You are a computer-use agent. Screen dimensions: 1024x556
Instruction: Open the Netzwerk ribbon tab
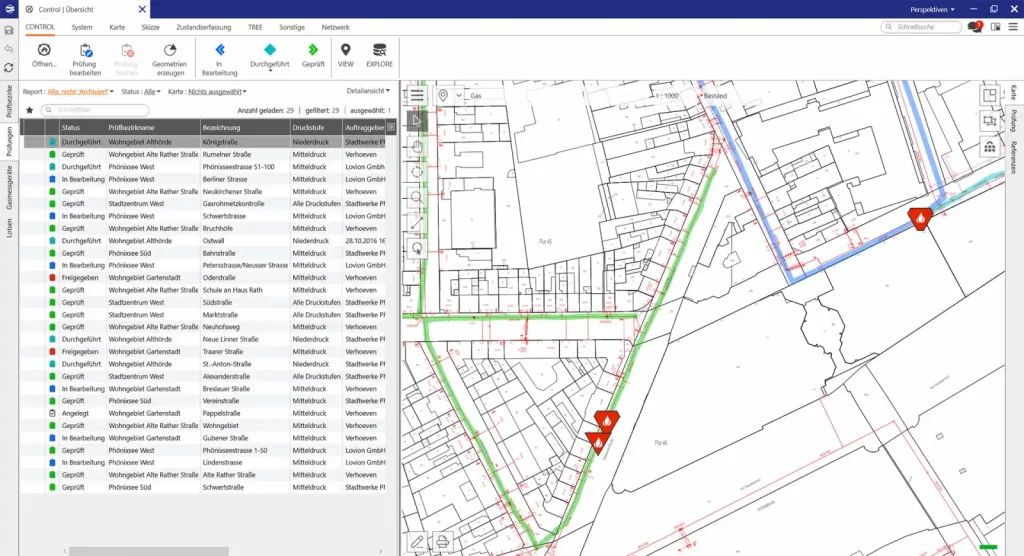pyautogui.click(x=335, y=27)
